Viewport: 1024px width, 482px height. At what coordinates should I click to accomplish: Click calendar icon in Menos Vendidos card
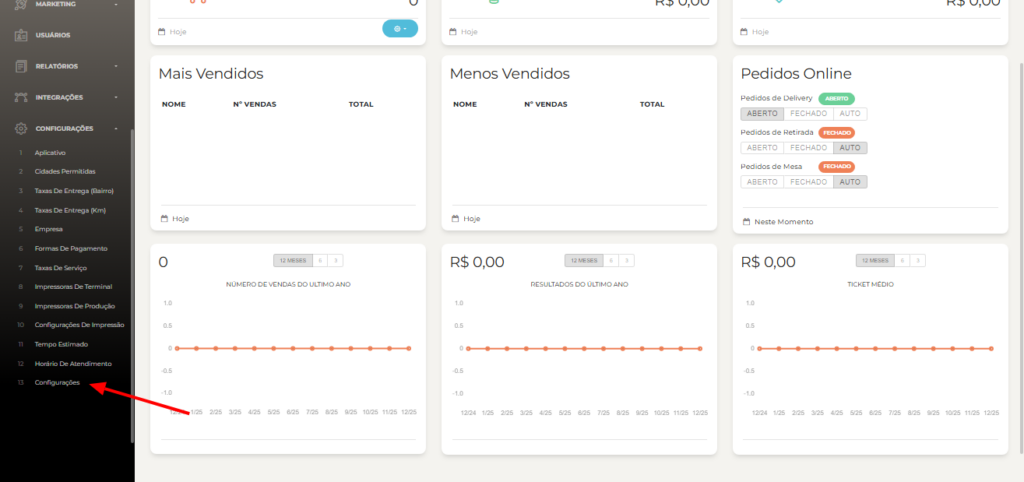click(x=454, y=218)
